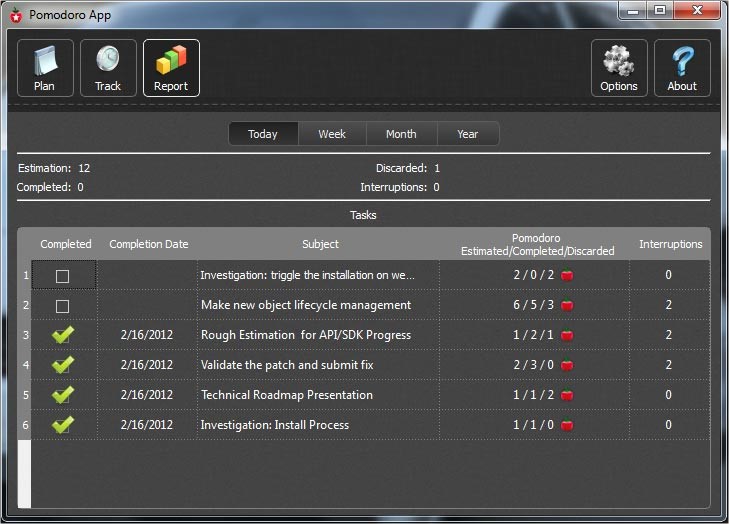Click tomato icon in Rough Estimation row
Viewport: 729px width, 524px height.
tap(567, 335)
